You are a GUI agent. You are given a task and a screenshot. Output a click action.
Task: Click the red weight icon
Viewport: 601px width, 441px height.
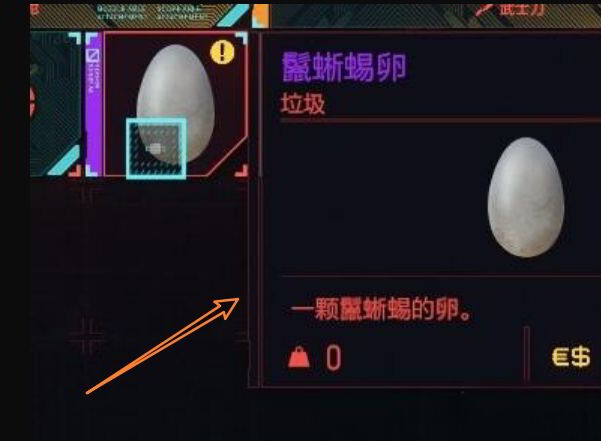coord(299,357)
